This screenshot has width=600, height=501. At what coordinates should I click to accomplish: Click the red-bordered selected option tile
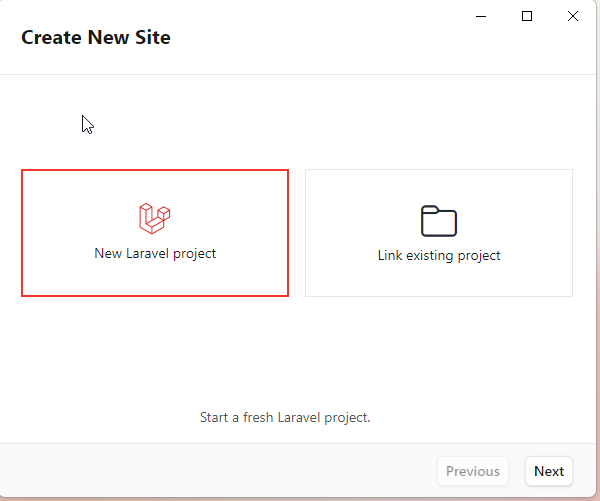tap(155, 233)
